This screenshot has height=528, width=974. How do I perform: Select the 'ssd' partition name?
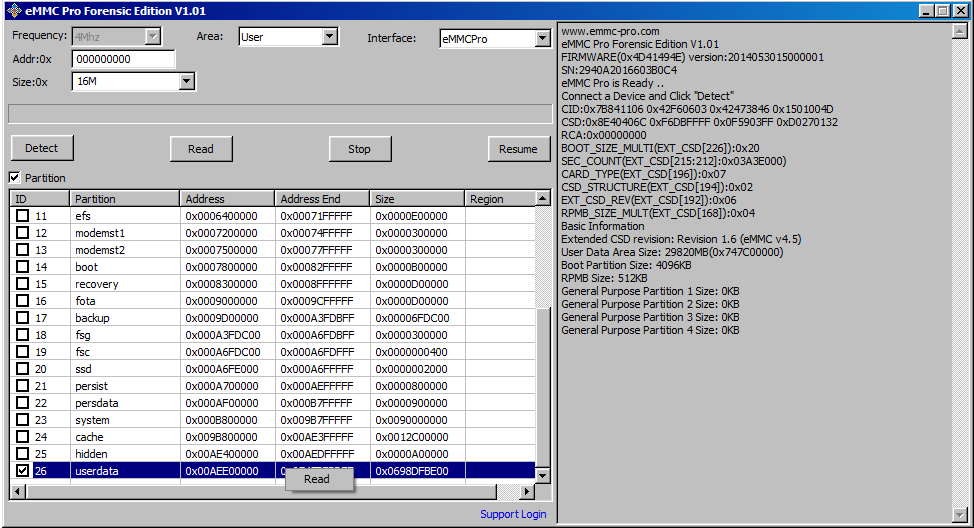point(83,369)
